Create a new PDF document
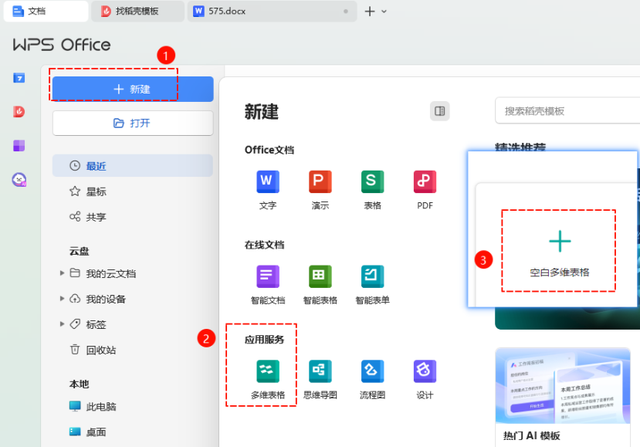The width and height of the screenshot is (640, 447). coord(425,190)
